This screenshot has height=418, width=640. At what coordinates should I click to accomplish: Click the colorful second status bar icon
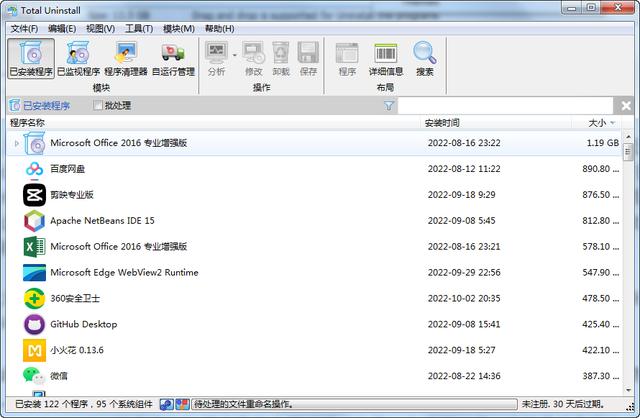point(182,404)
